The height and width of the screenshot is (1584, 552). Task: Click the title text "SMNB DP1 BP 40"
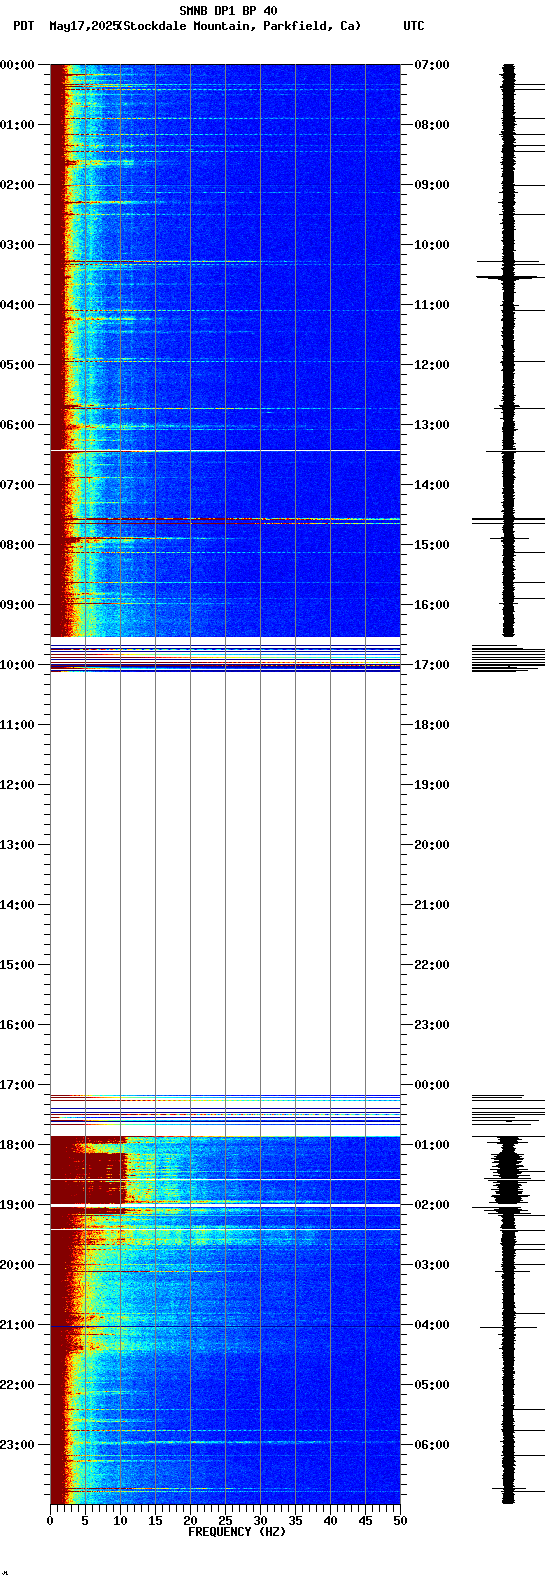tap(228, 11)
